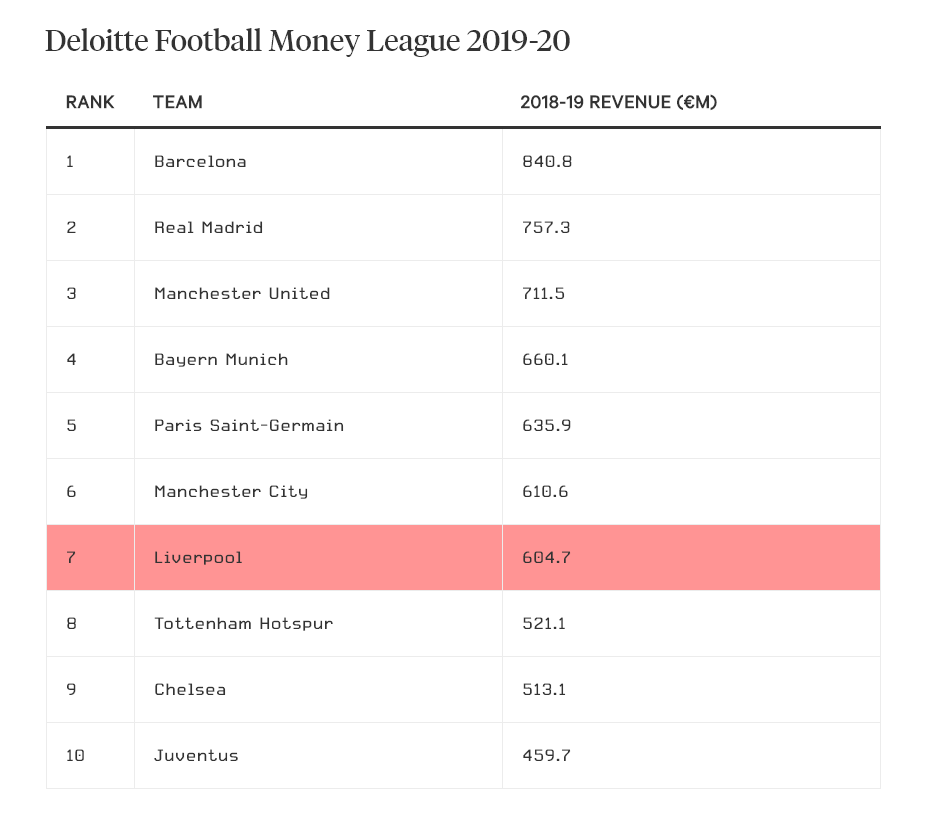This screenshot has height=818, width=930.
Task: Click the Chelsea team name
Action: click(x=190, y=690)
